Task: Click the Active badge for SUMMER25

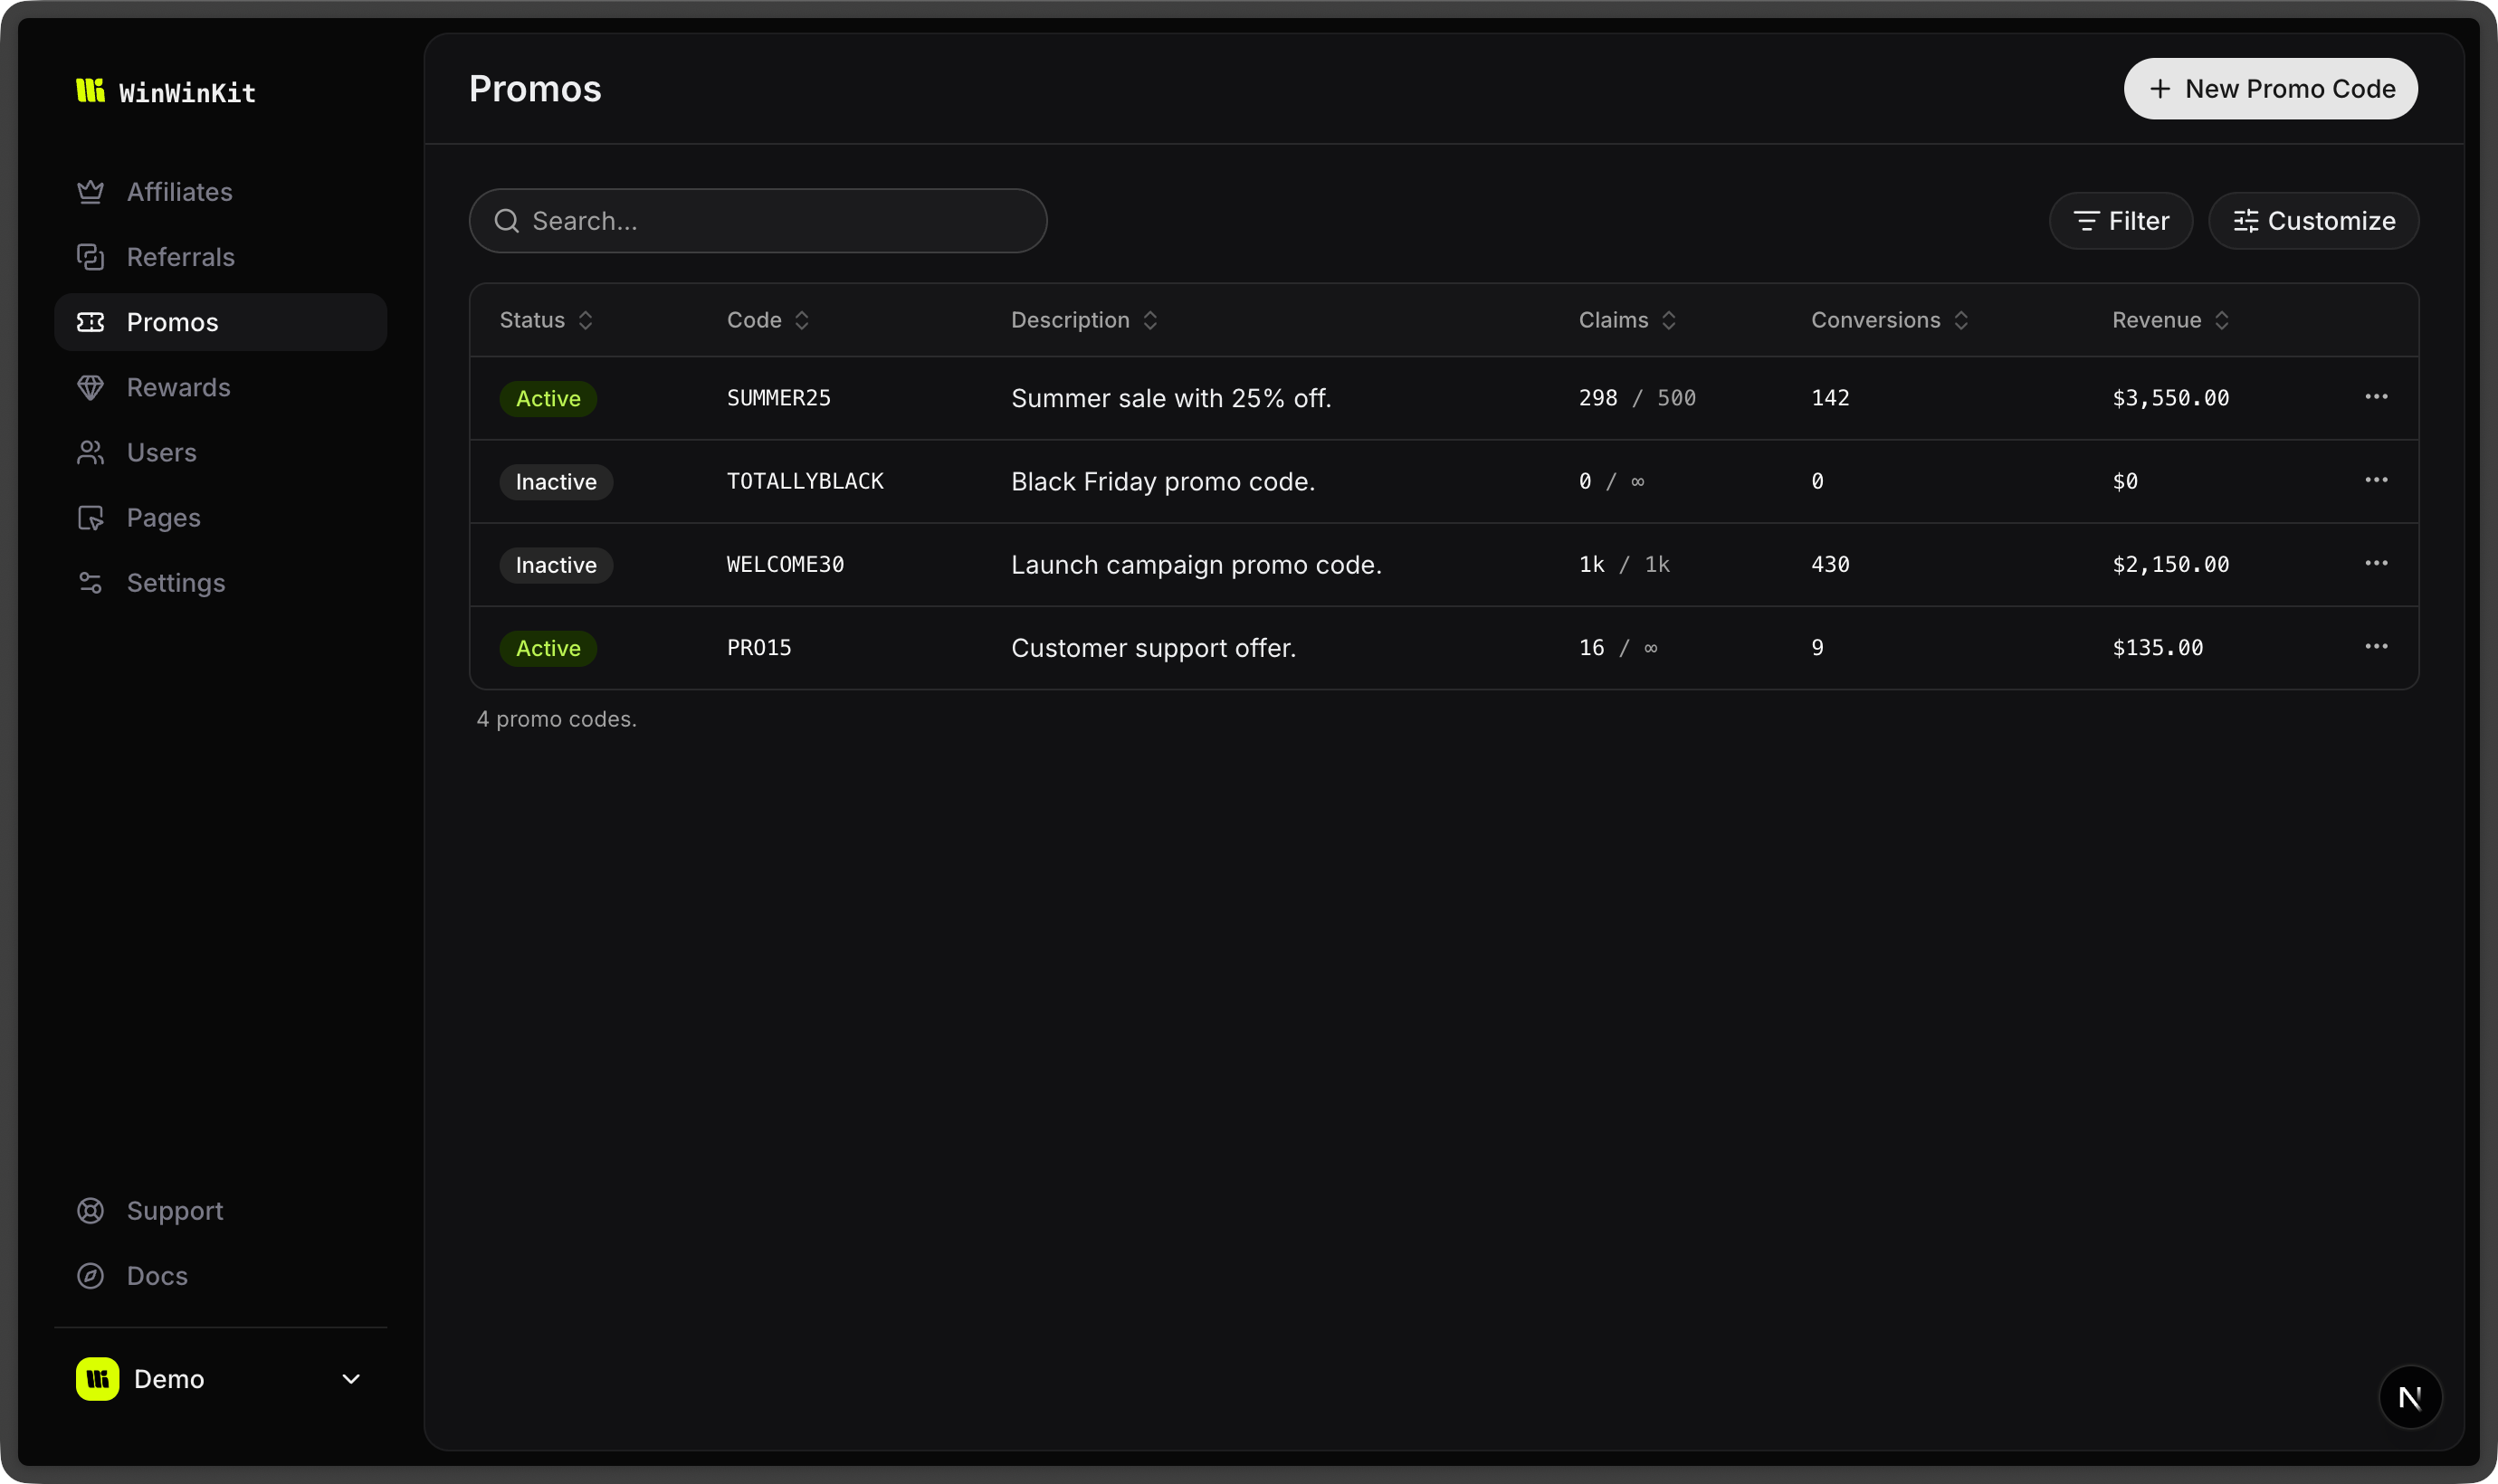Action: [x=548, y=398]
